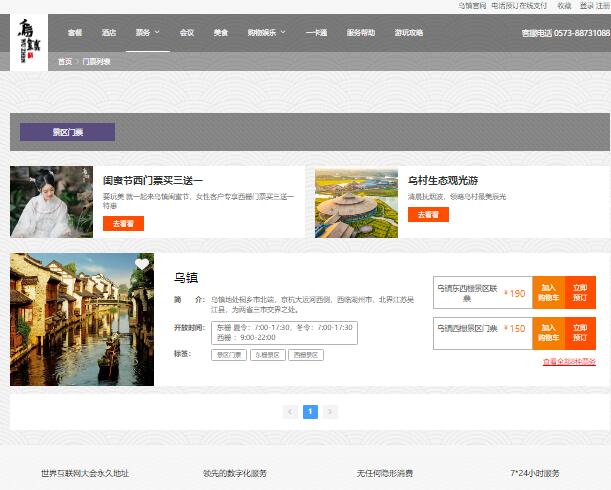Open the 乌镇 canal photo thumbnail
Image resolution: width=611 pixels, height=490 pixels.
tap(82, 319)
